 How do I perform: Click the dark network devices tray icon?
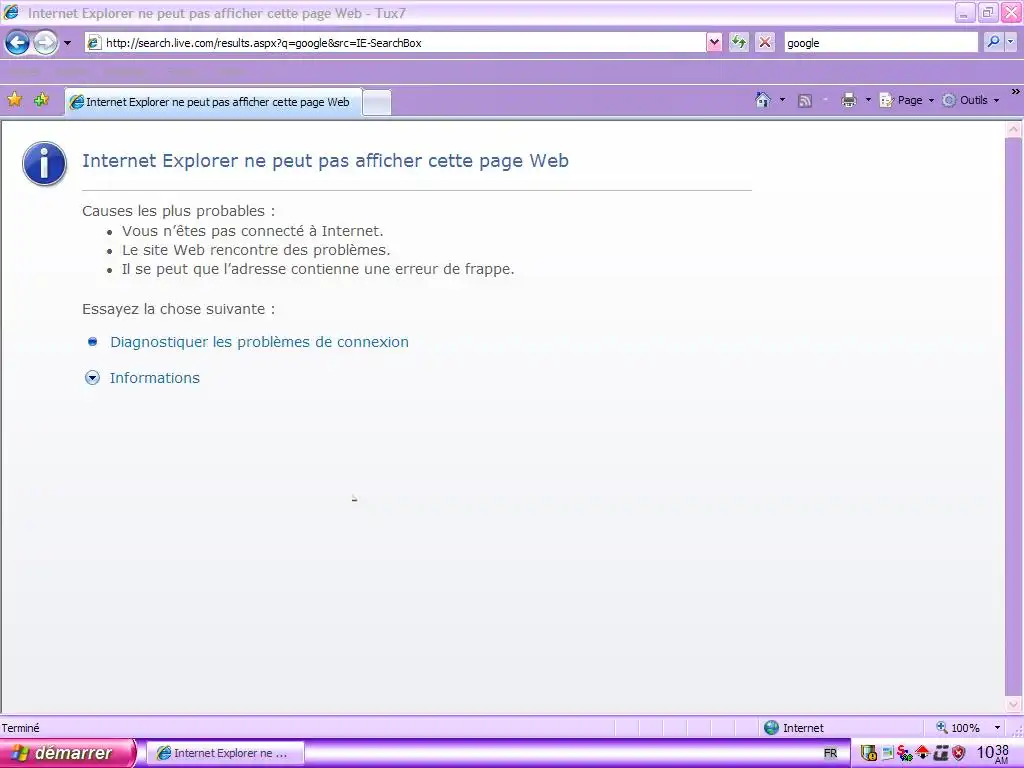pos(940,753)
